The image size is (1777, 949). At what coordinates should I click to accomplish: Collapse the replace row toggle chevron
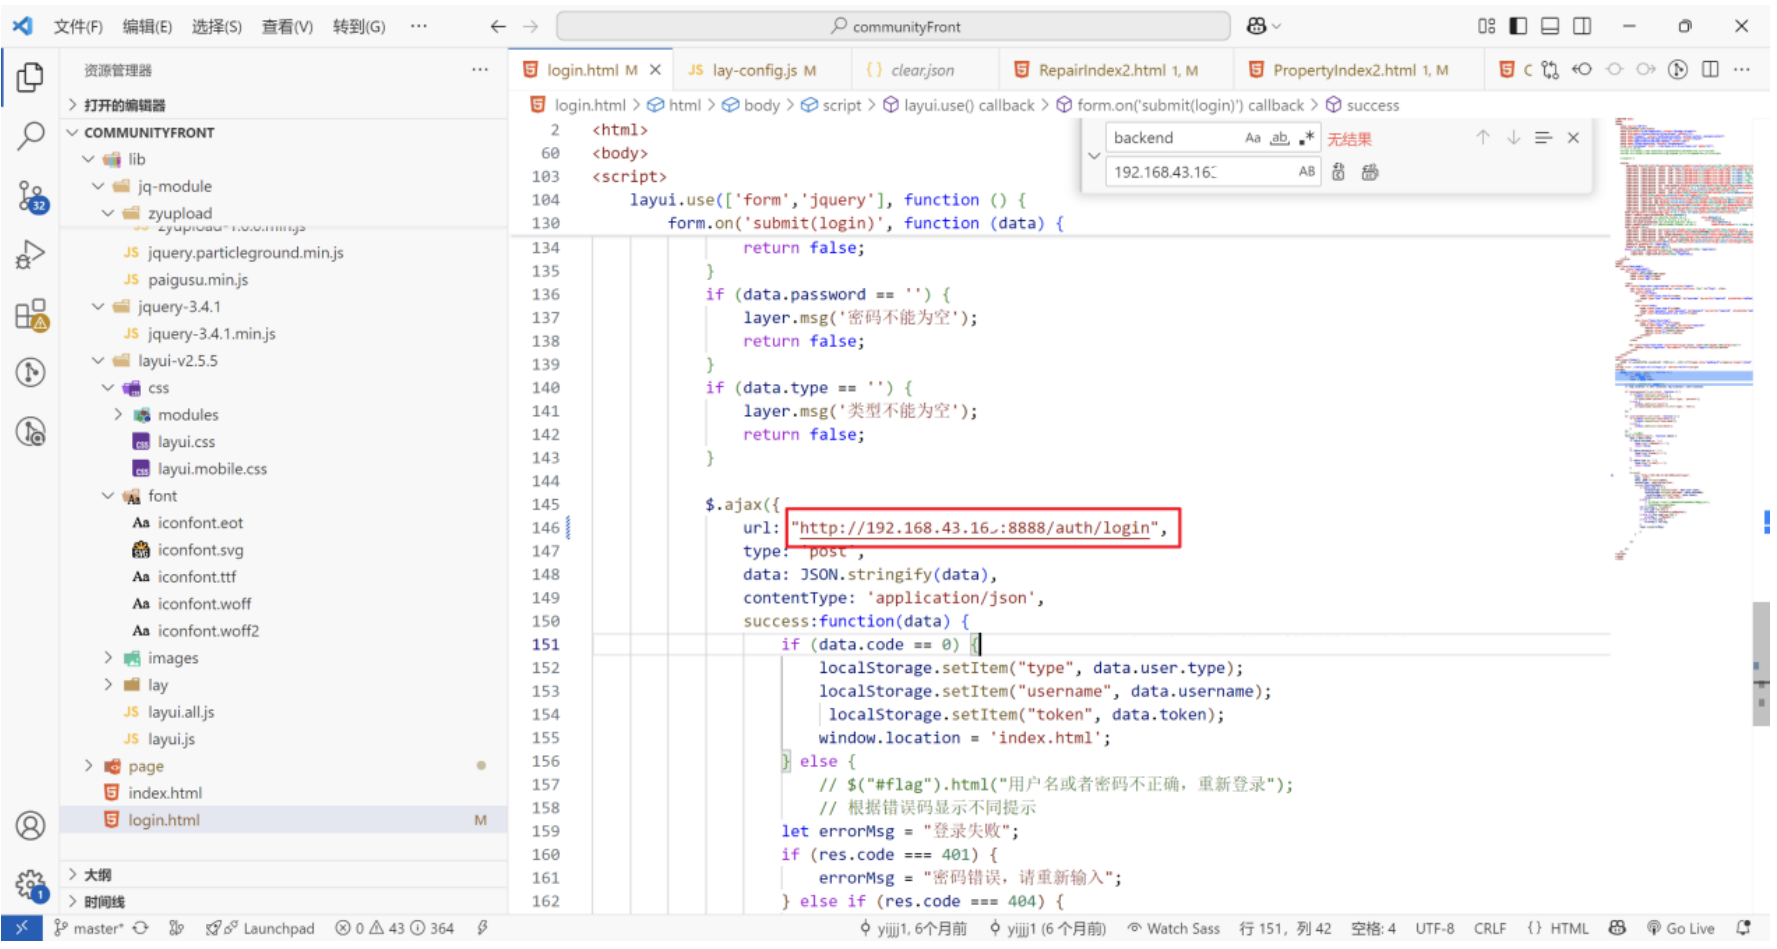pos(1094,155)
